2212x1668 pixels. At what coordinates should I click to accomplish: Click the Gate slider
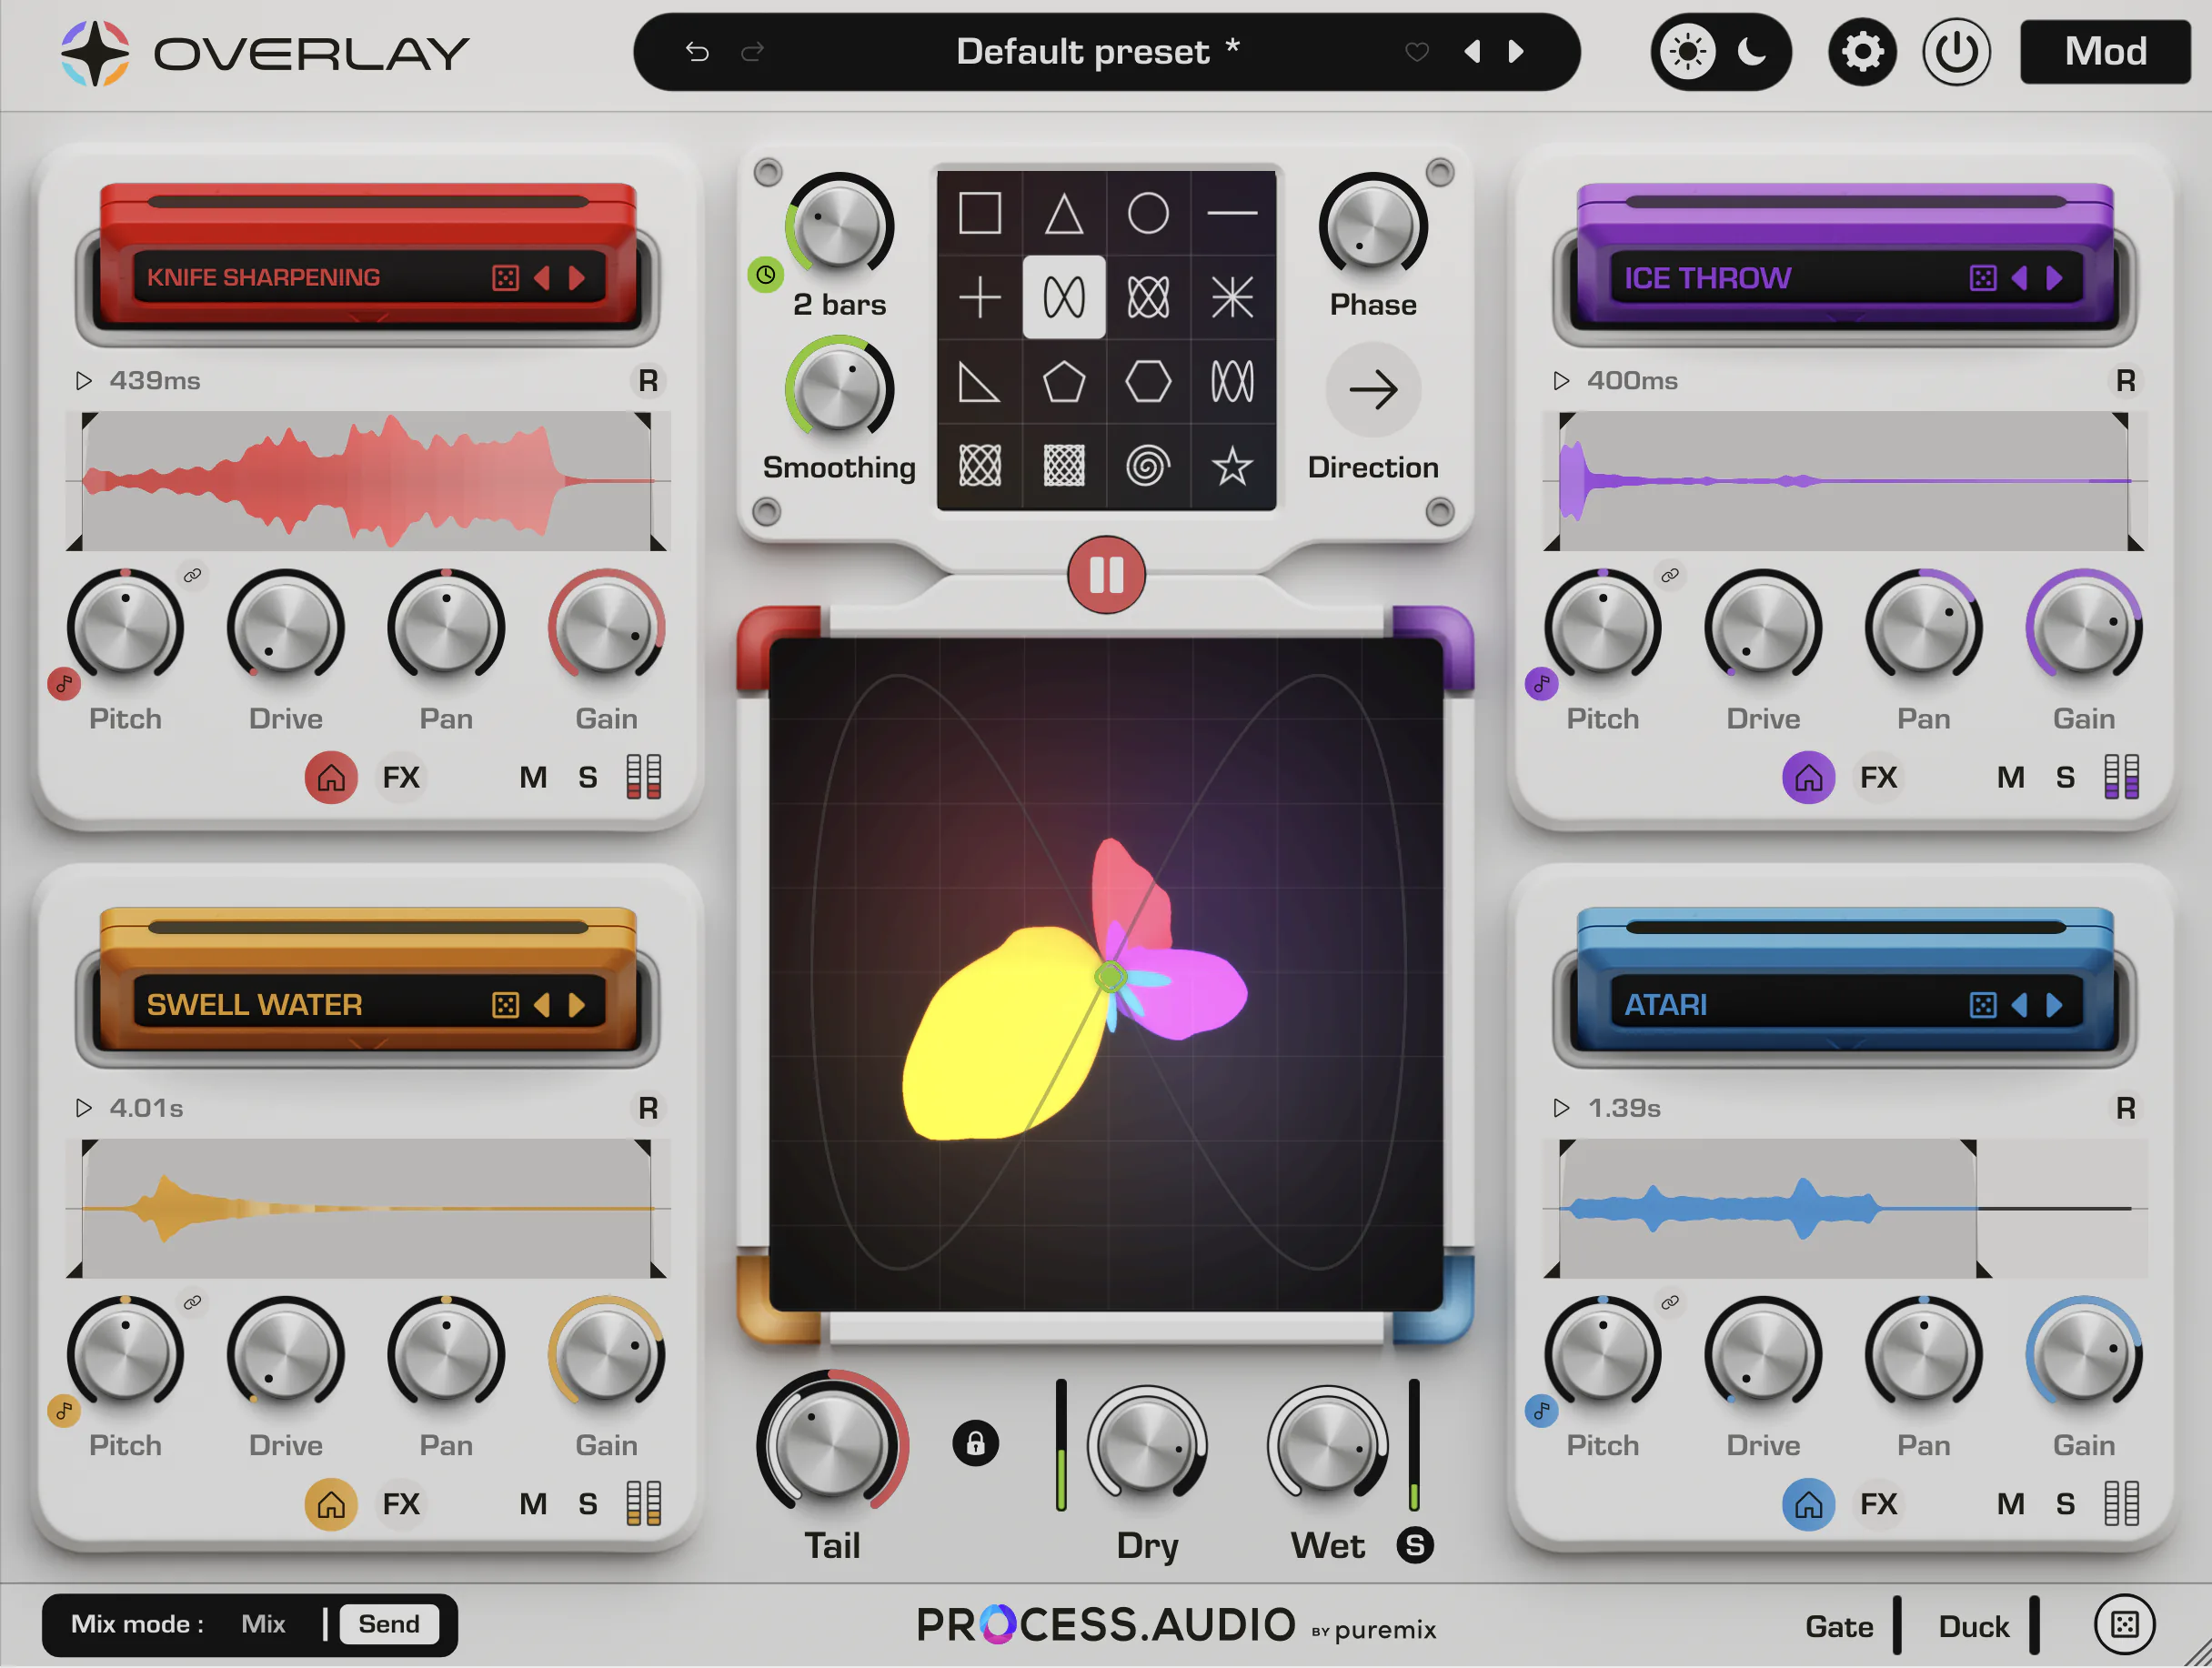[1898, 1625]
